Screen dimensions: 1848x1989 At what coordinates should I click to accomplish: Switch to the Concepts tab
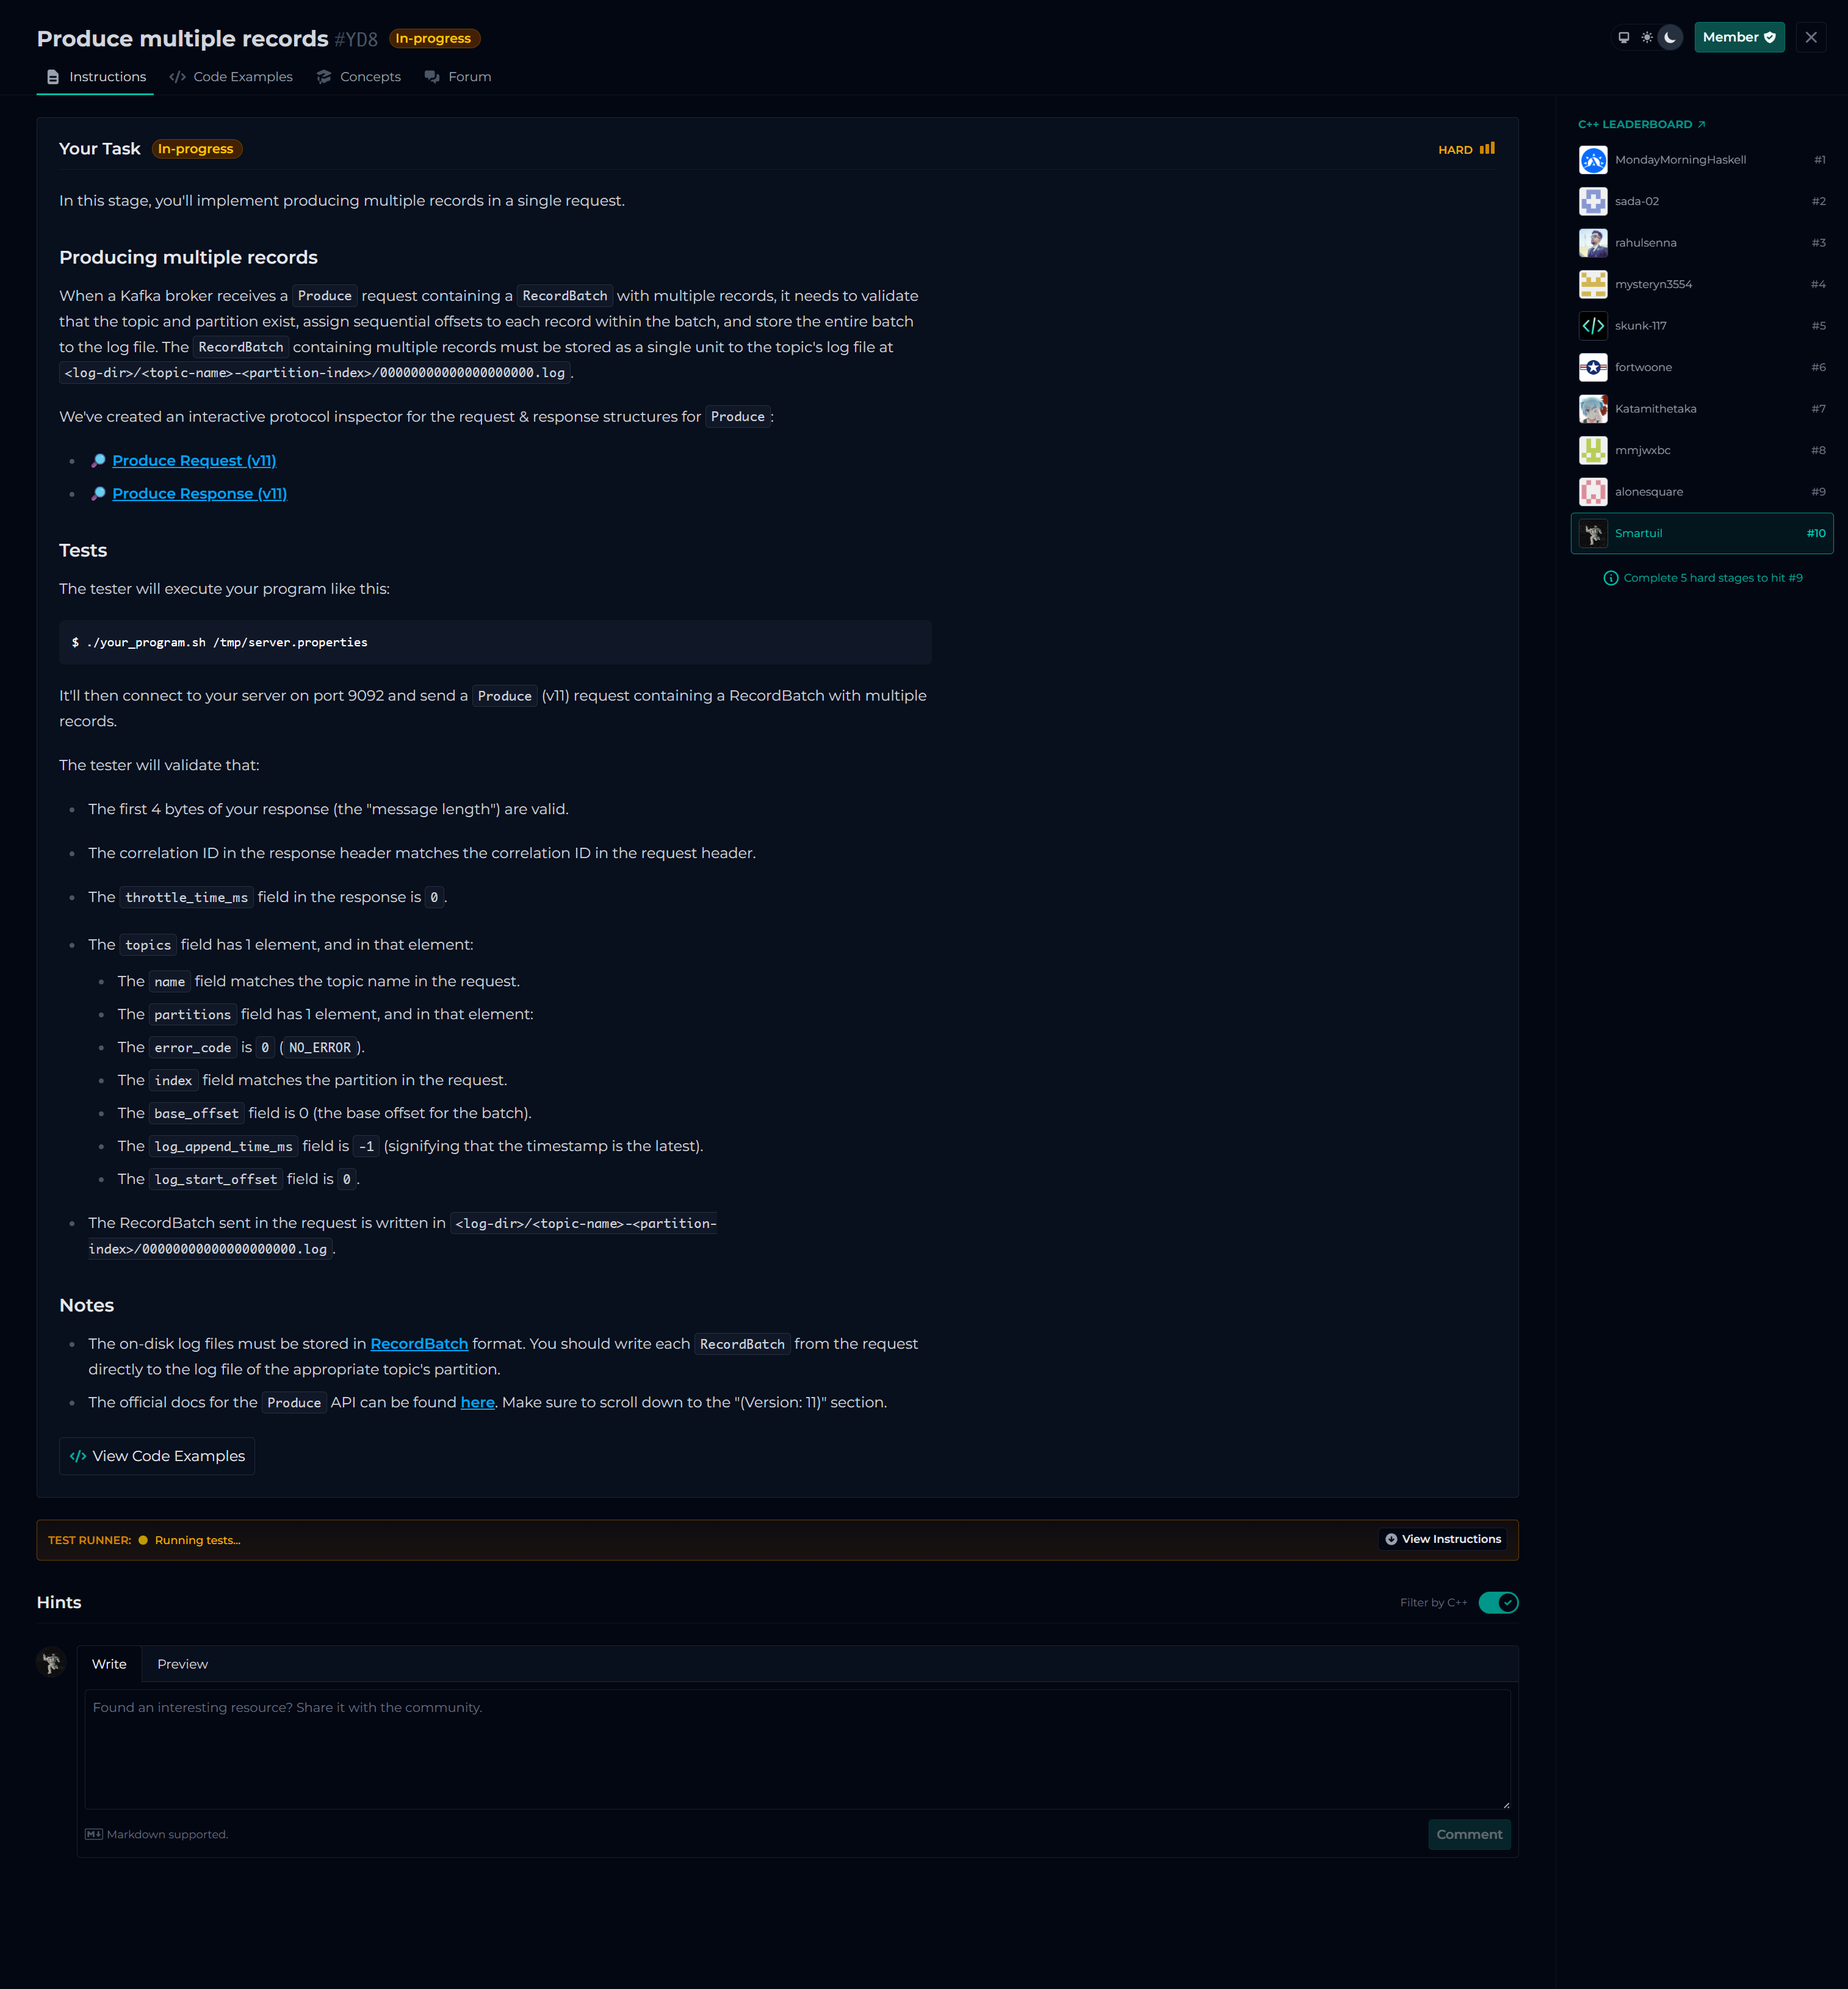359,77
